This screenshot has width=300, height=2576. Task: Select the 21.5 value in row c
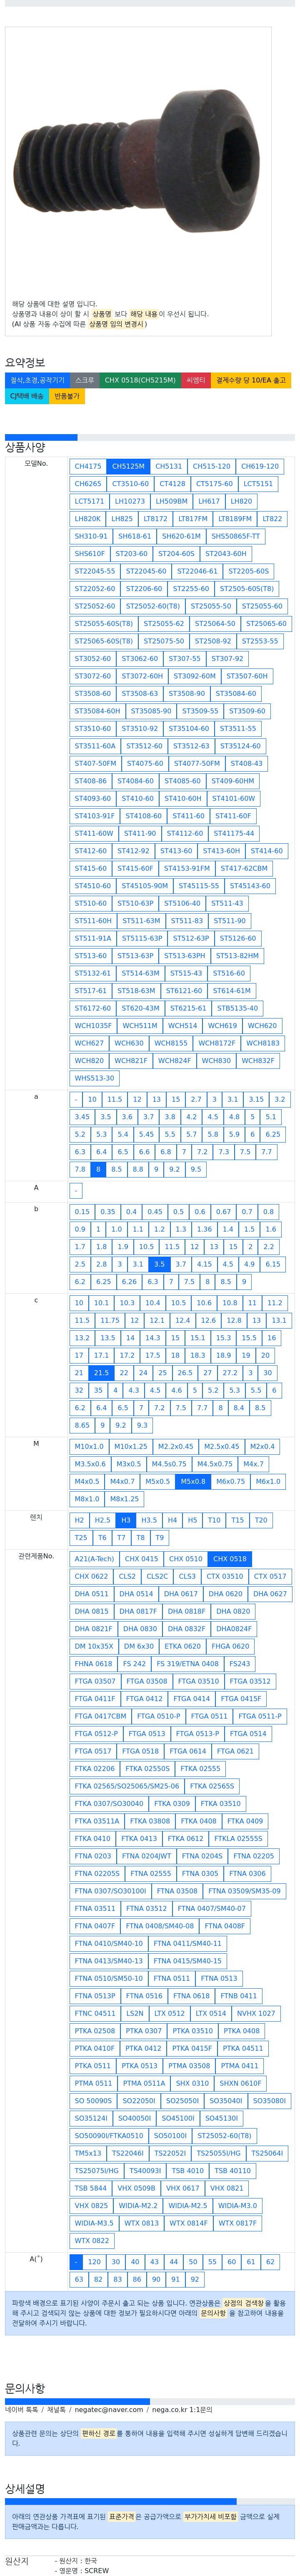pos(101,1373)
